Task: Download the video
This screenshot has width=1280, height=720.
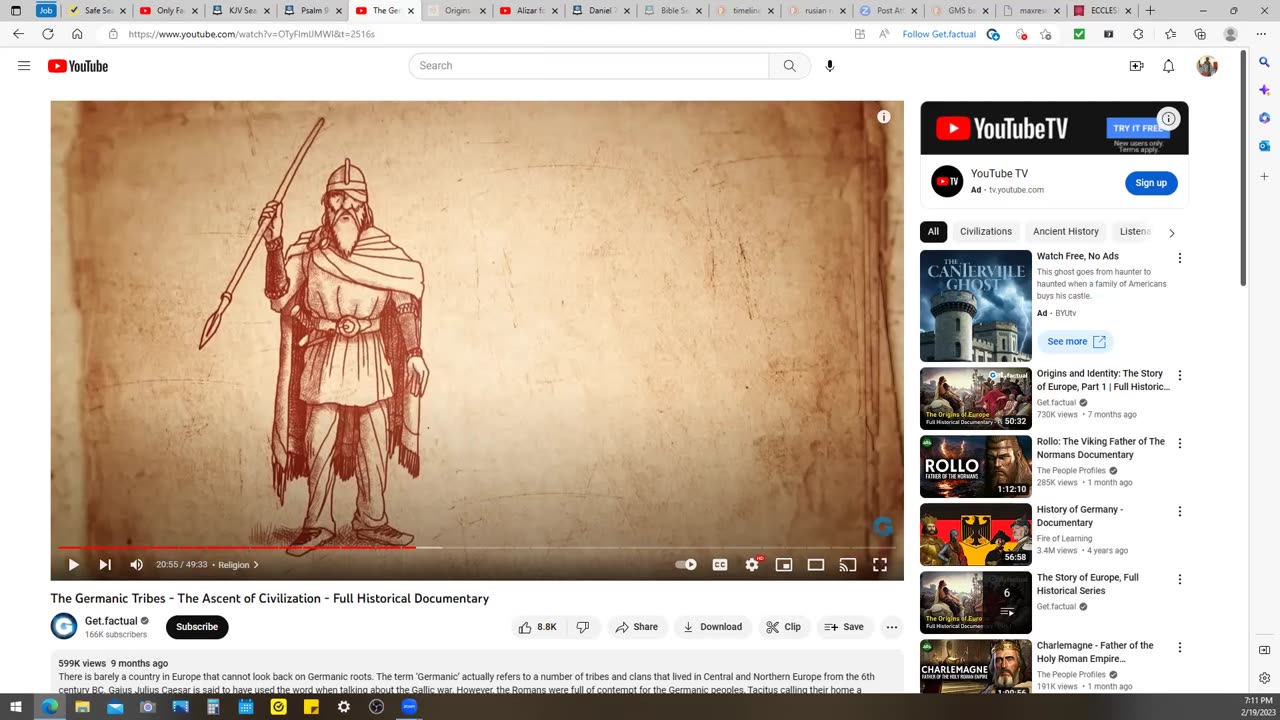Action: click(x=712, y=627)
